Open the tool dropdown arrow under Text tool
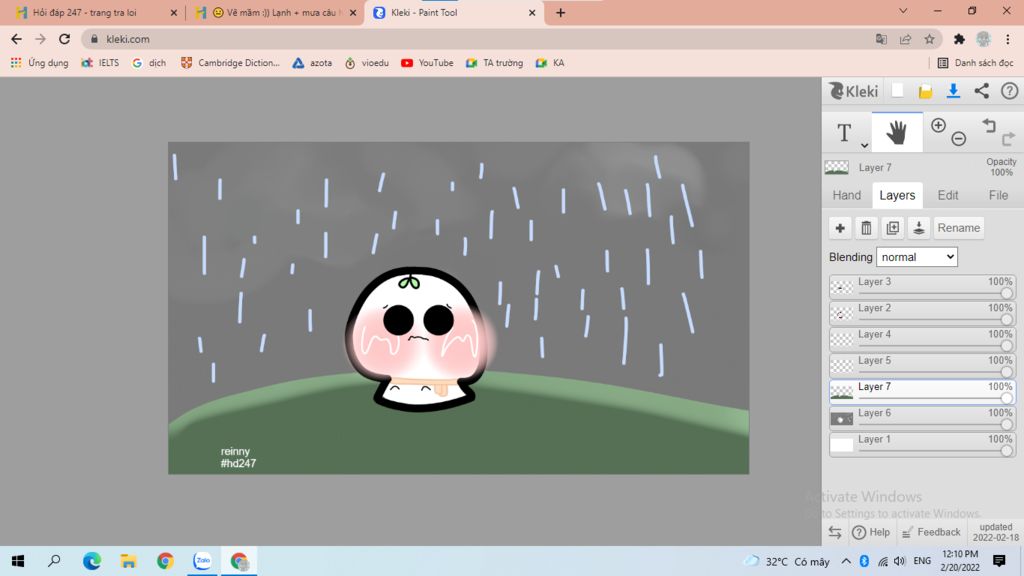 [x=864, y=146]
